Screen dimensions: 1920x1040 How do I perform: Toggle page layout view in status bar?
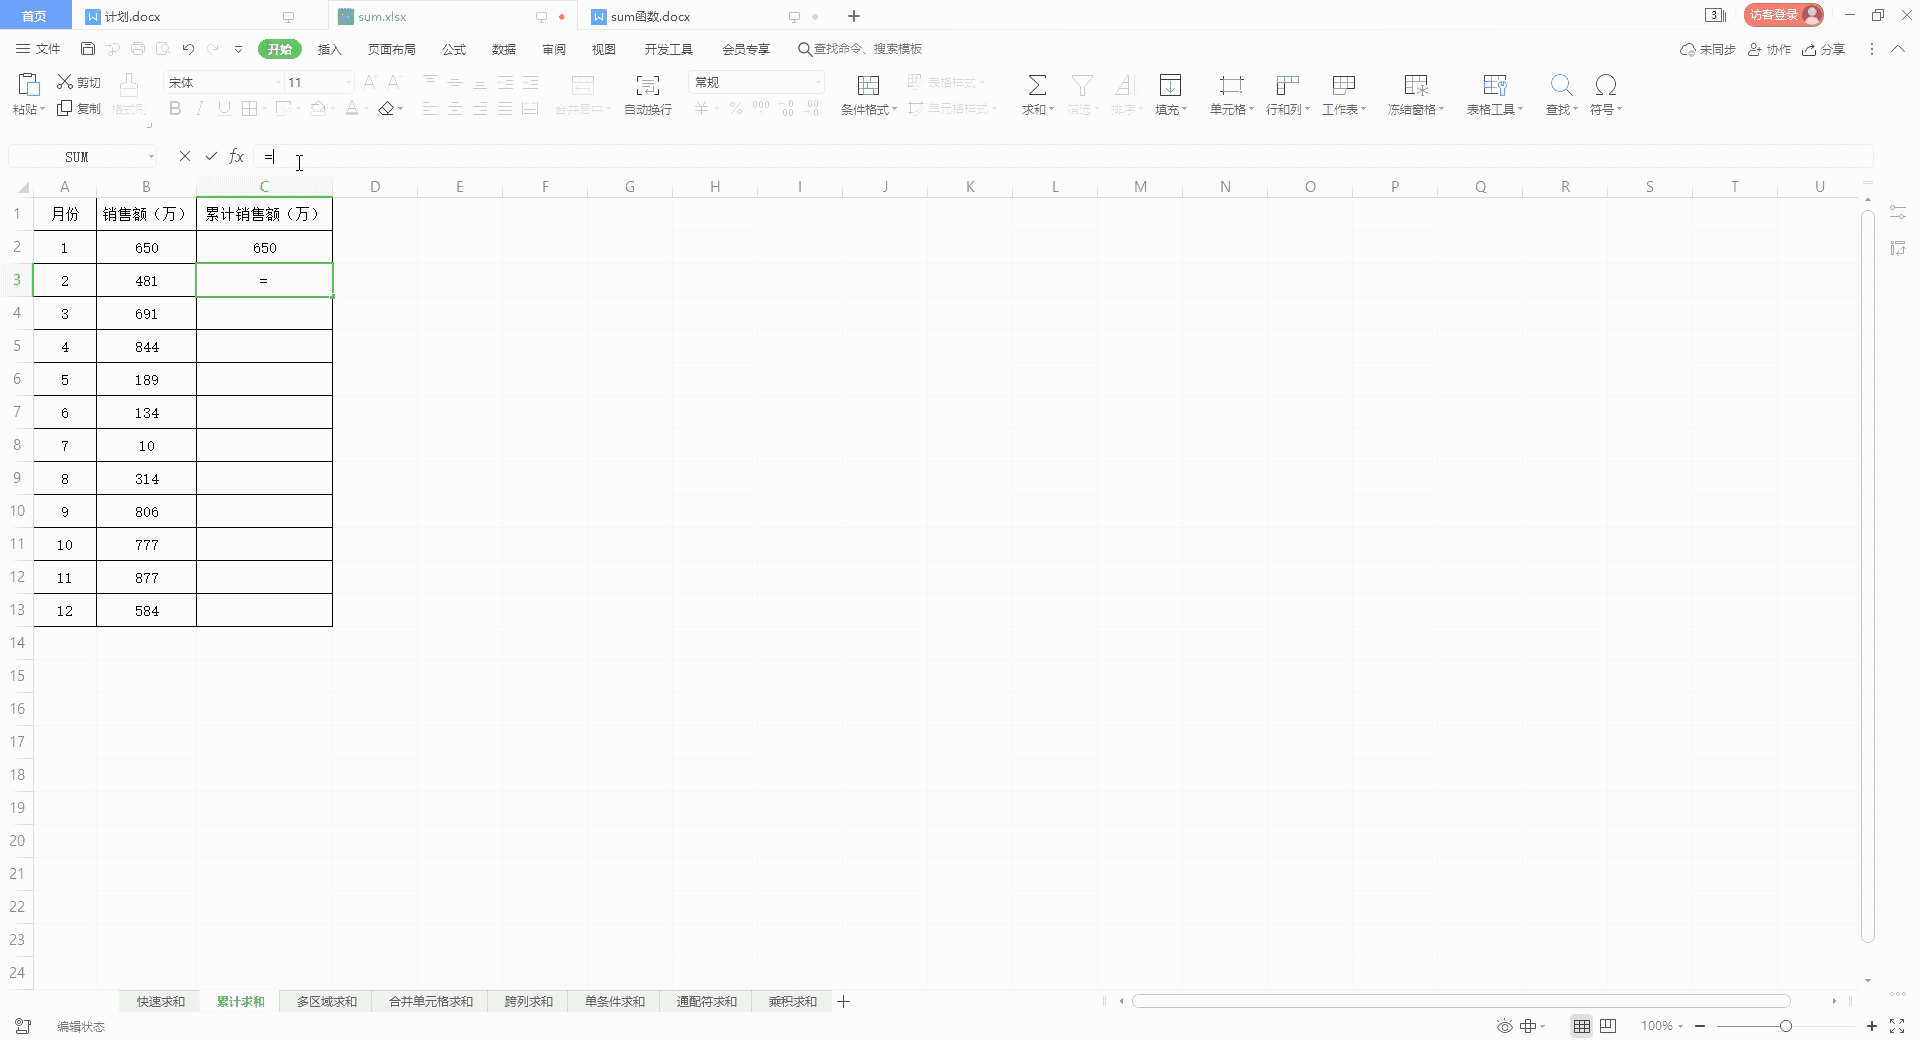(1608, 1026)
